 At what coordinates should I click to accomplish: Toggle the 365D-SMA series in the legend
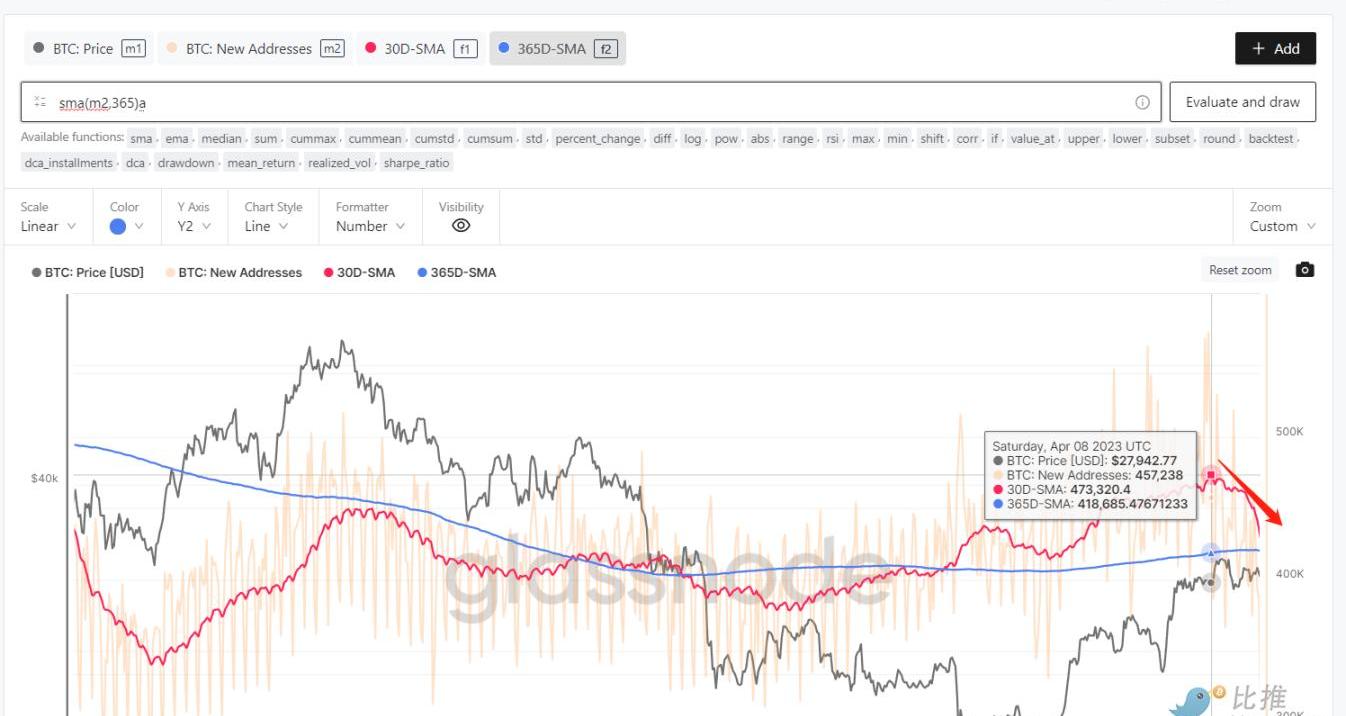click(456, 272)
